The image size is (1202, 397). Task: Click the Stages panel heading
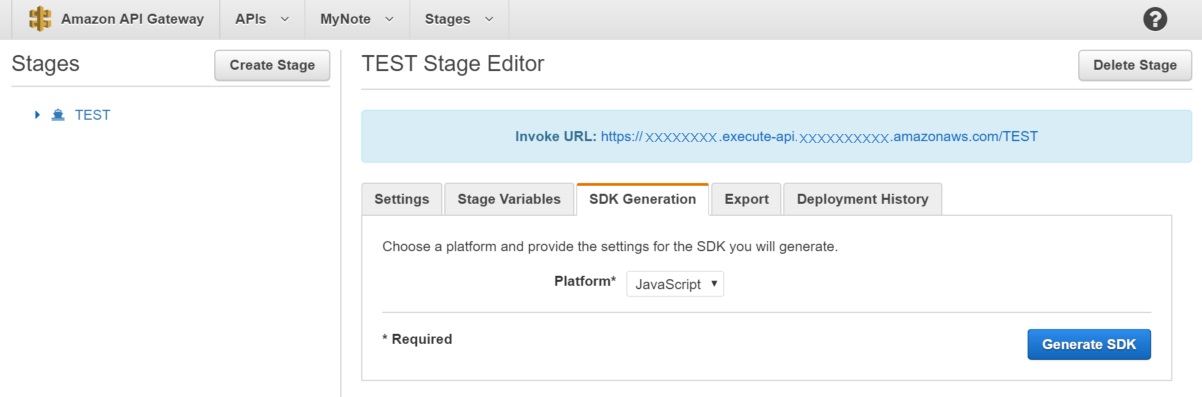(45, 64)
